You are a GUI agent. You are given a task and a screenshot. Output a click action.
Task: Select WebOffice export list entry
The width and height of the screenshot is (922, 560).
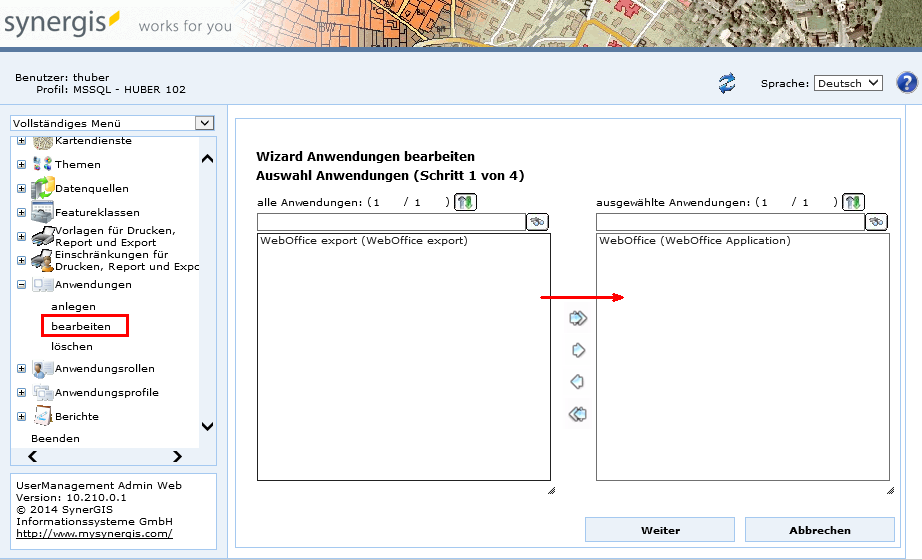point(364,241)
